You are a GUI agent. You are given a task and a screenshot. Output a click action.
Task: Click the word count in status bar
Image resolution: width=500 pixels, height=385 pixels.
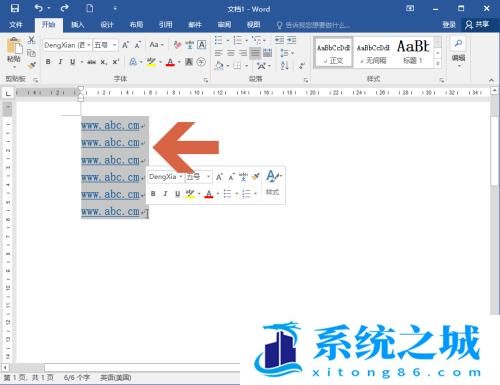(77, 377)
